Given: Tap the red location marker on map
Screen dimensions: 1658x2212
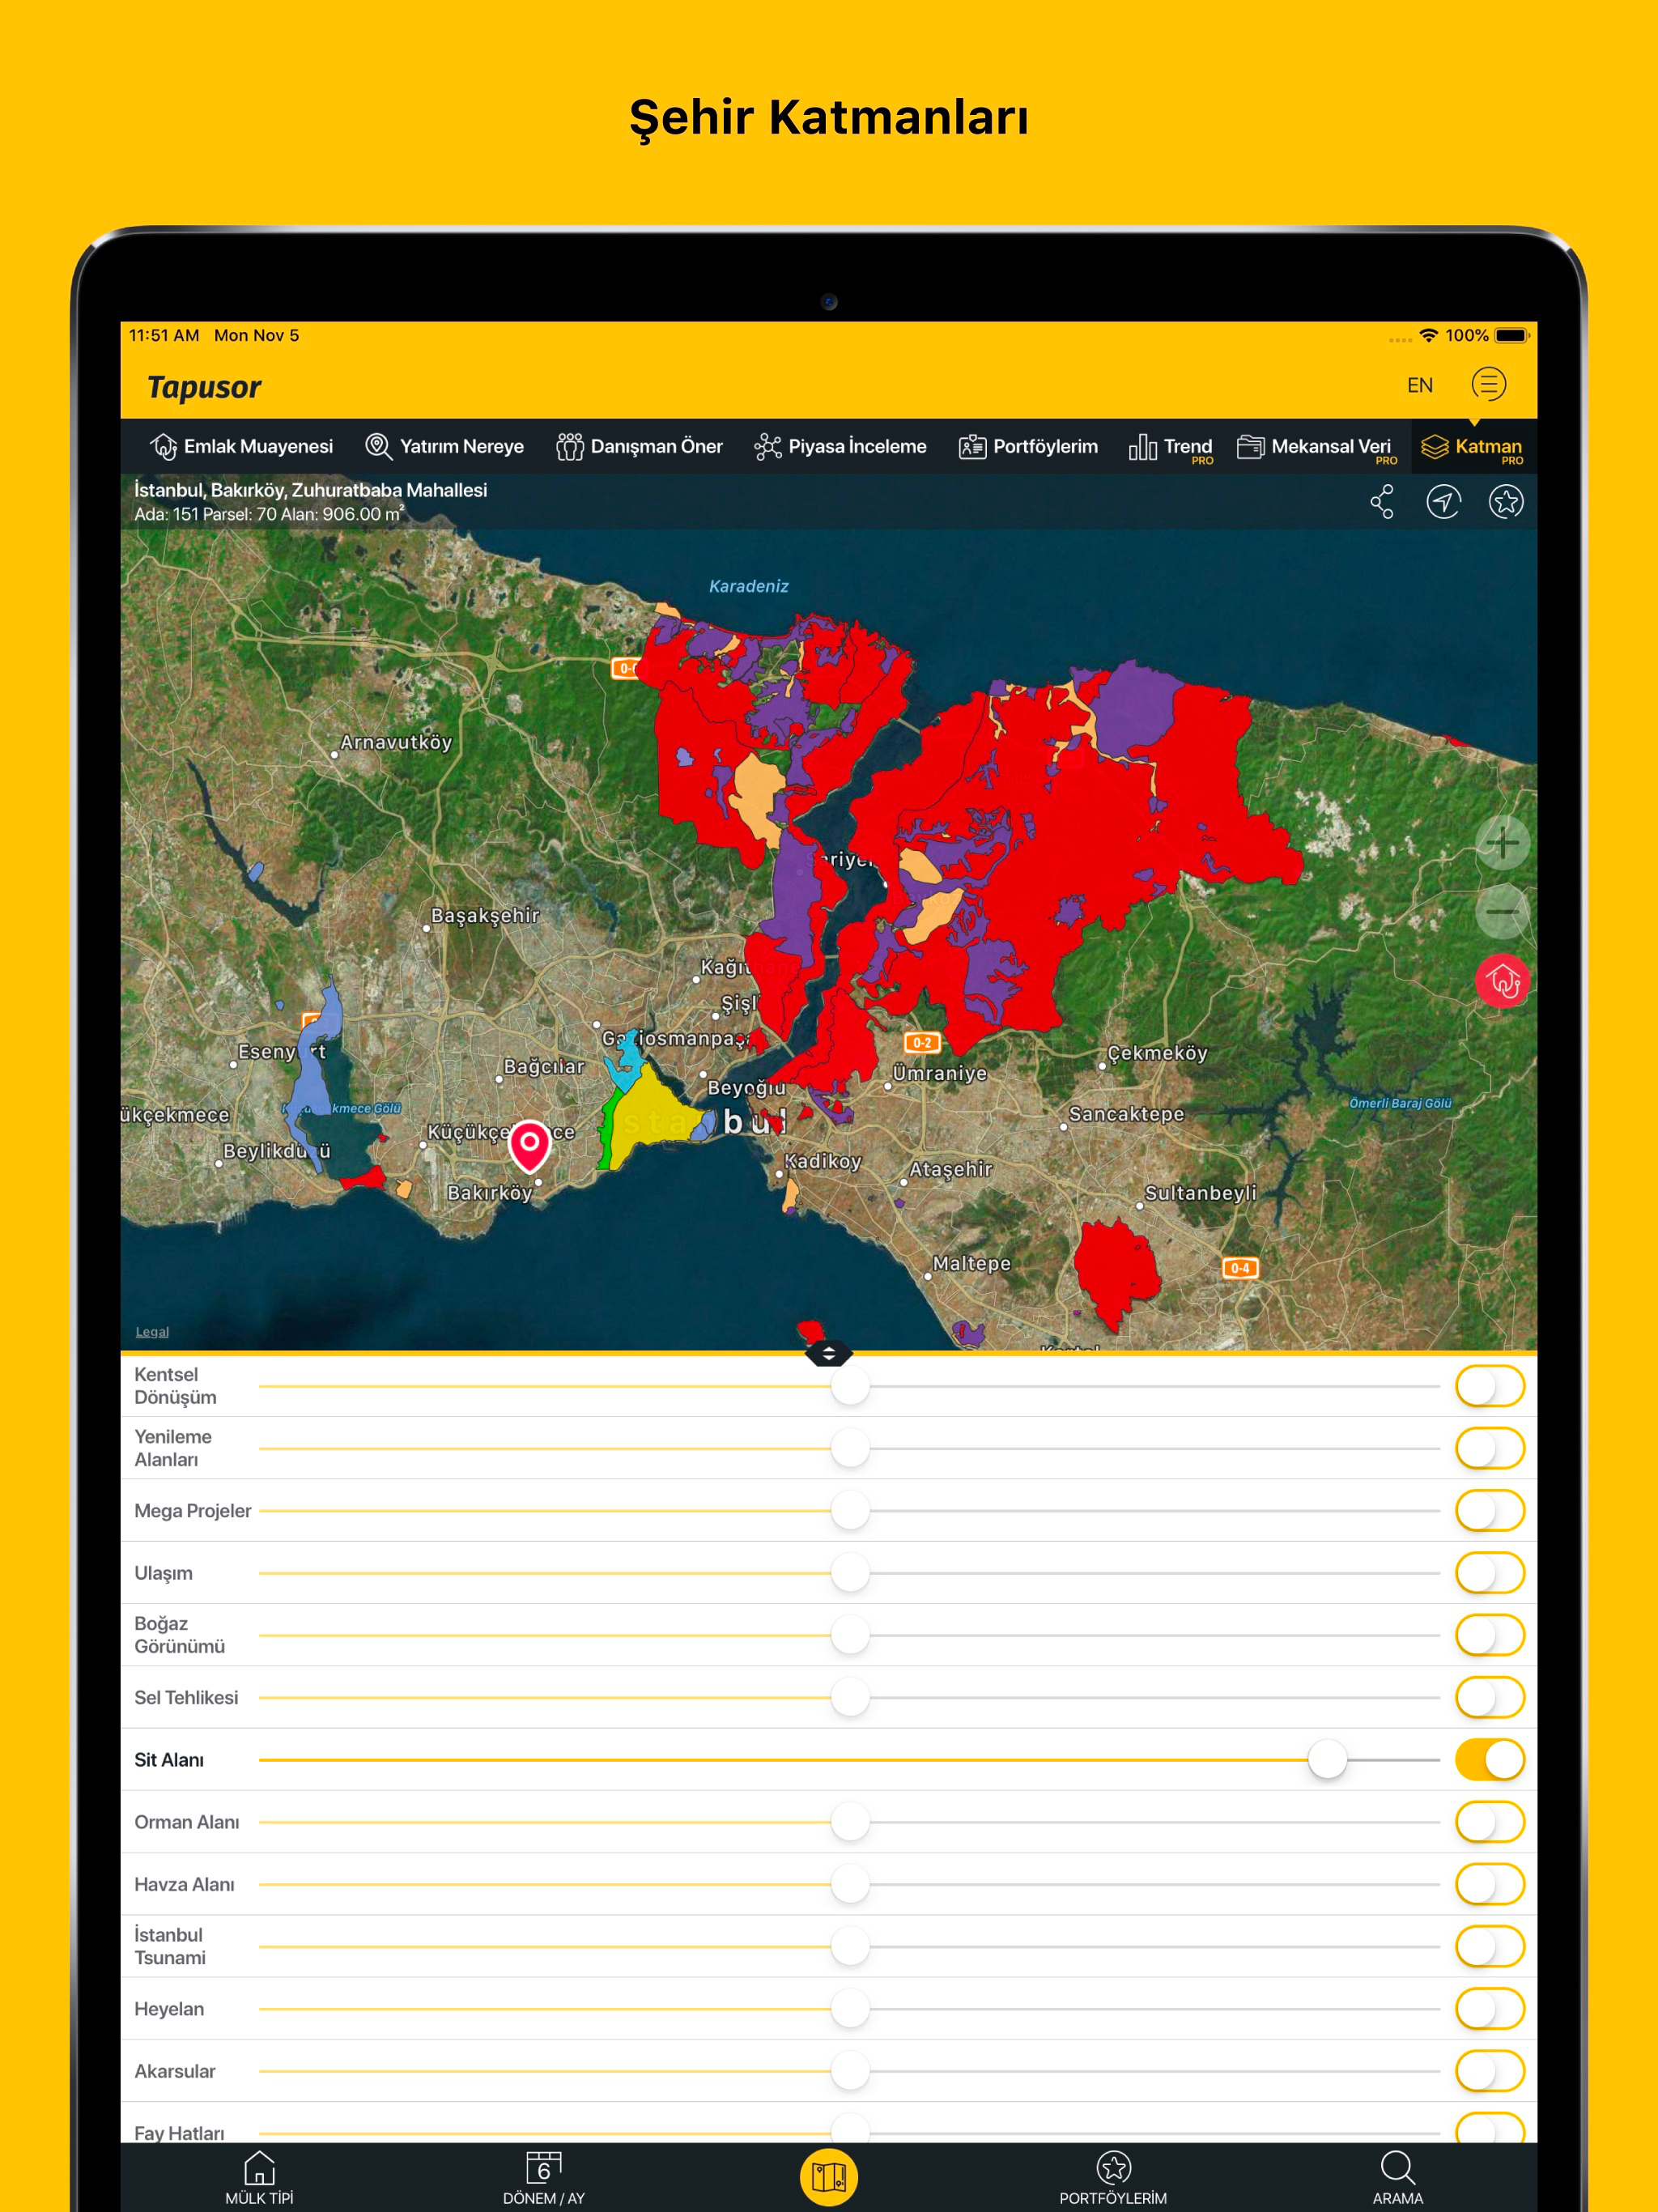Looking at the screenshot, I should [530, 1144].
